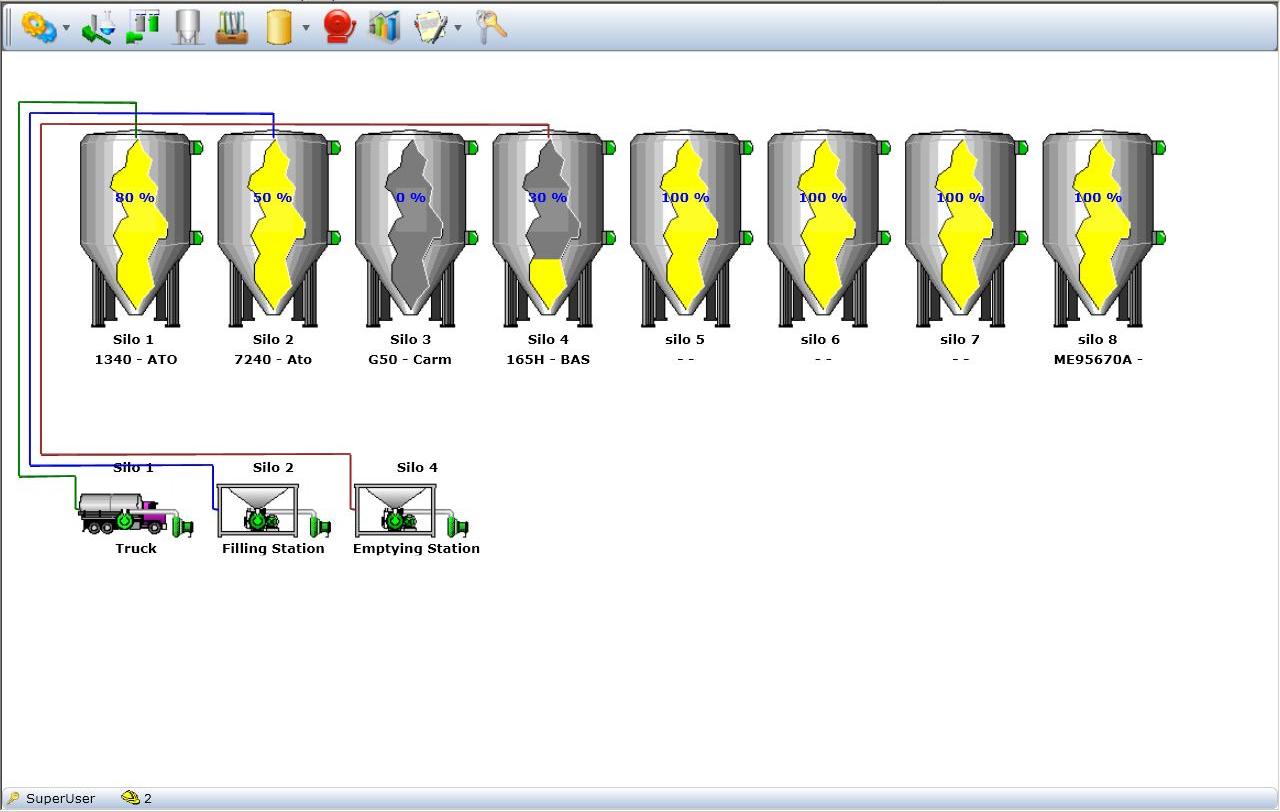Expand dropdown arrow beside yellow cylinder
Image resolution: width=1280 pixels, height=812 pixels.
[x=306, y=28]
